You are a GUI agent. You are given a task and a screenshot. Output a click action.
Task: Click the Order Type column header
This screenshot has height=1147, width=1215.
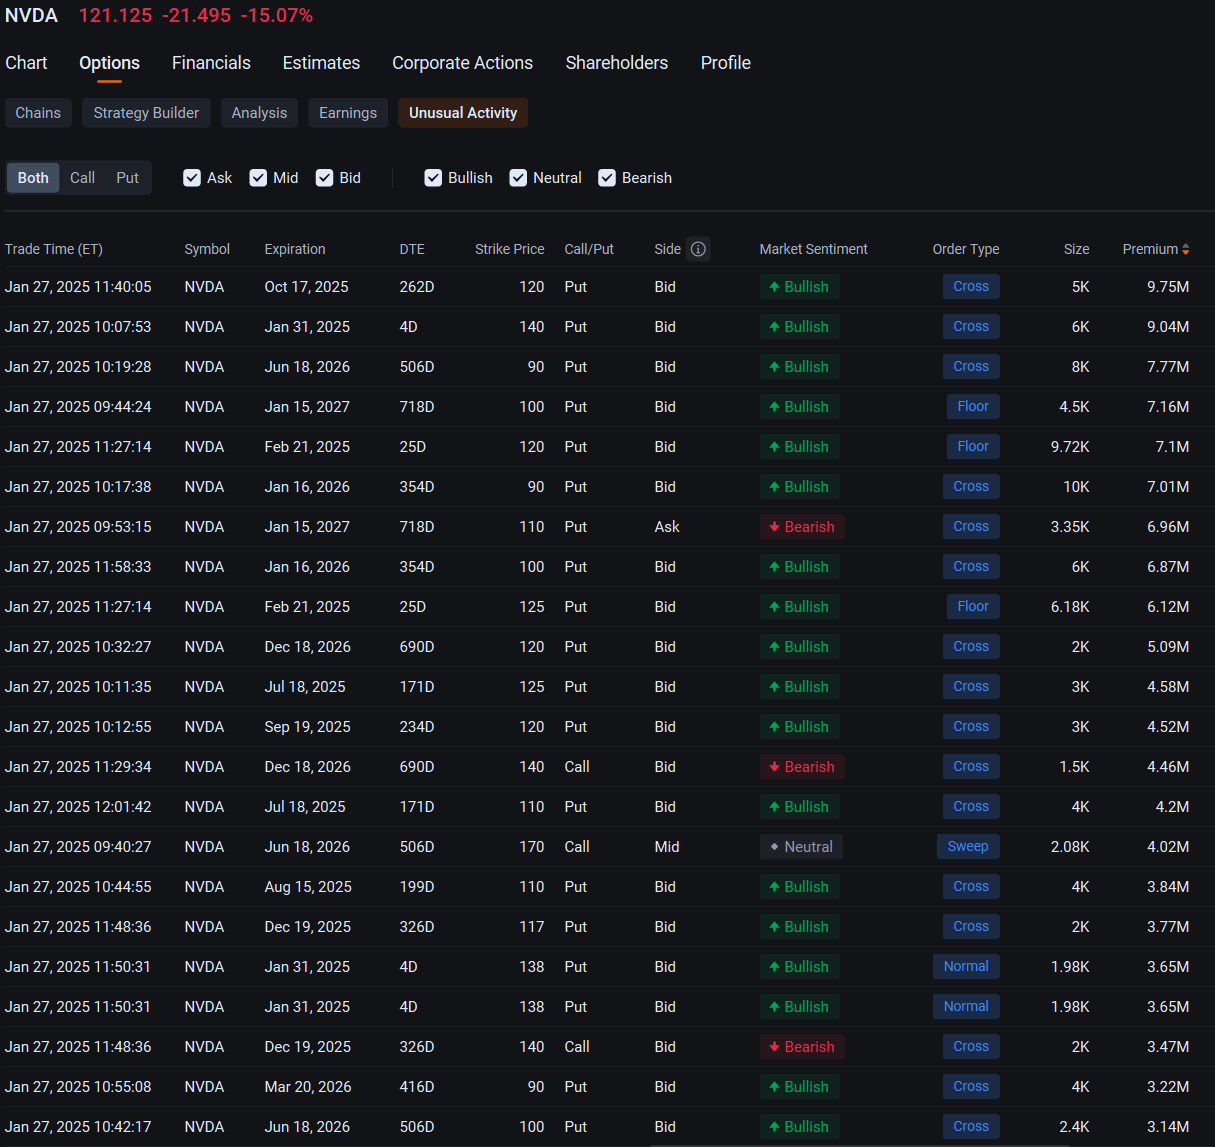966,249
